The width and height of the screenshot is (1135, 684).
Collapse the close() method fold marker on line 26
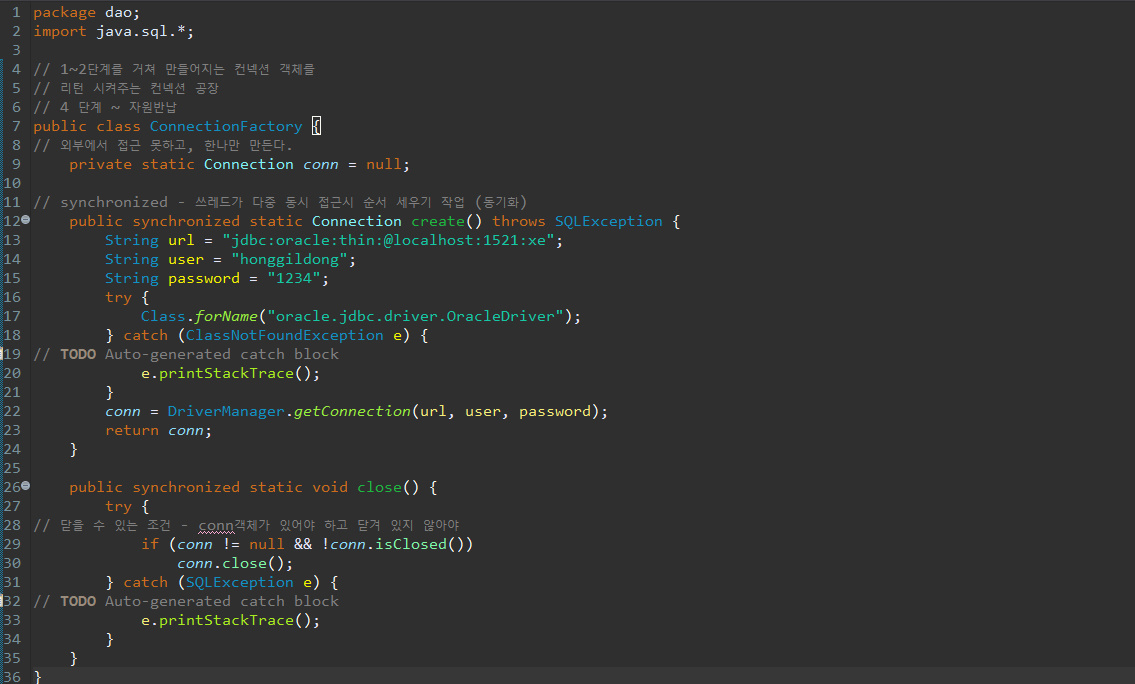click(x=25, y=486)
